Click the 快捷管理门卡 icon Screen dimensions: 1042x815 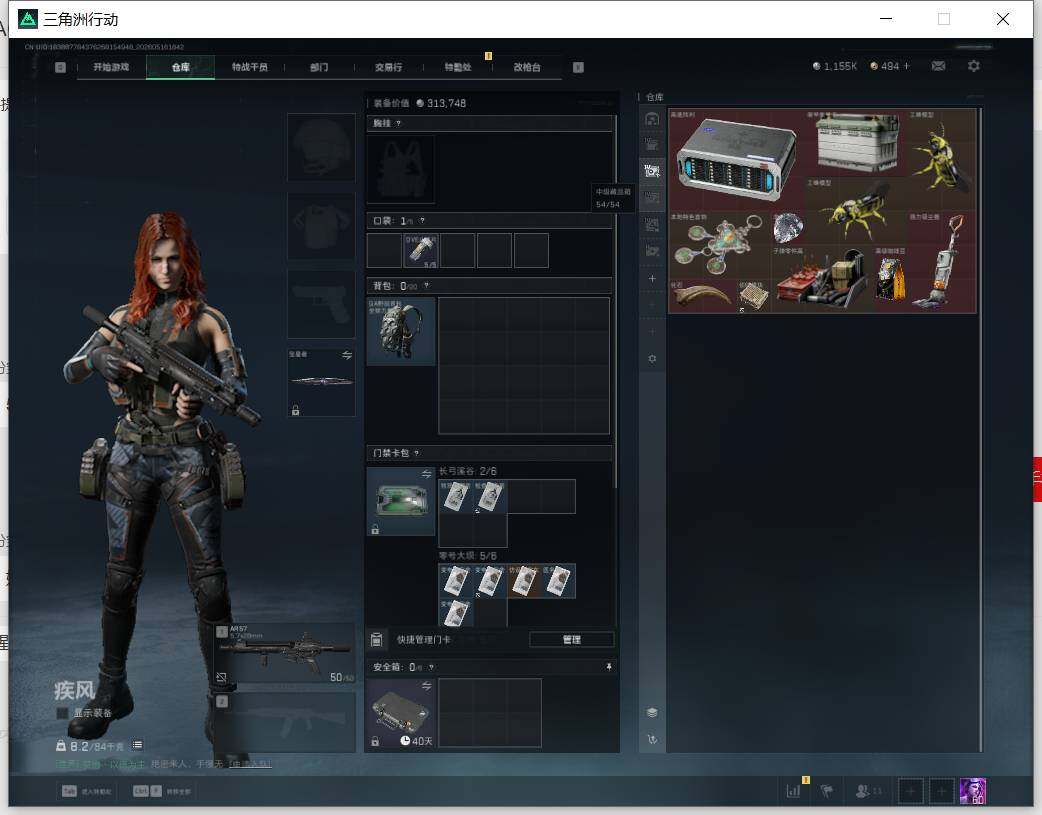[x=376, y=640]
